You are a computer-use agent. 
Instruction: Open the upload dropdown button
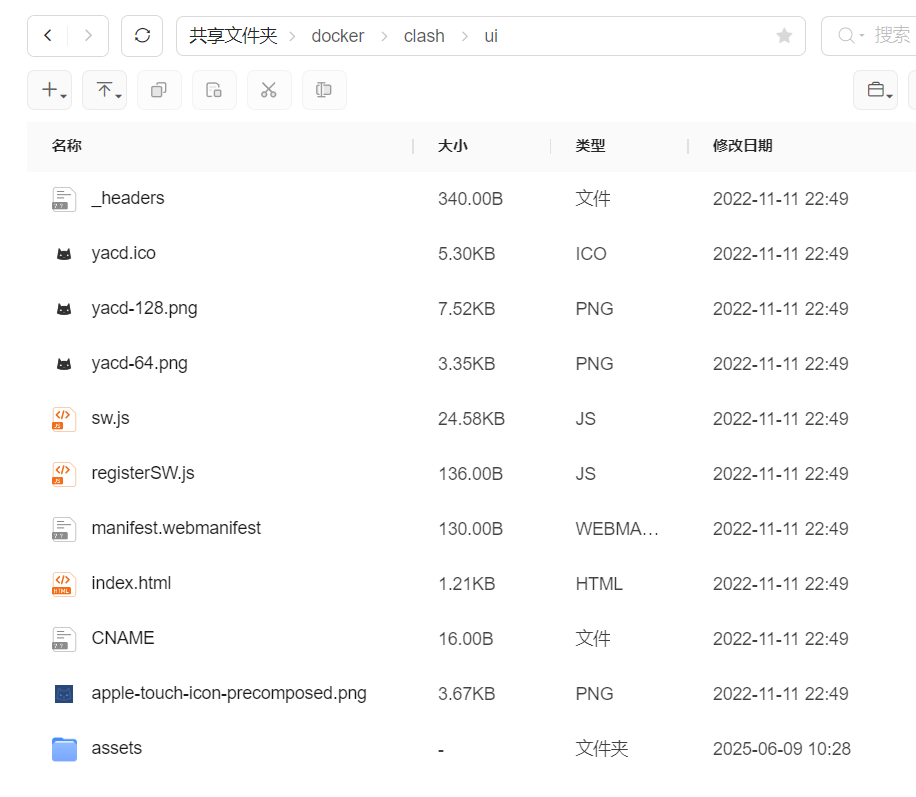pos(105,90)
